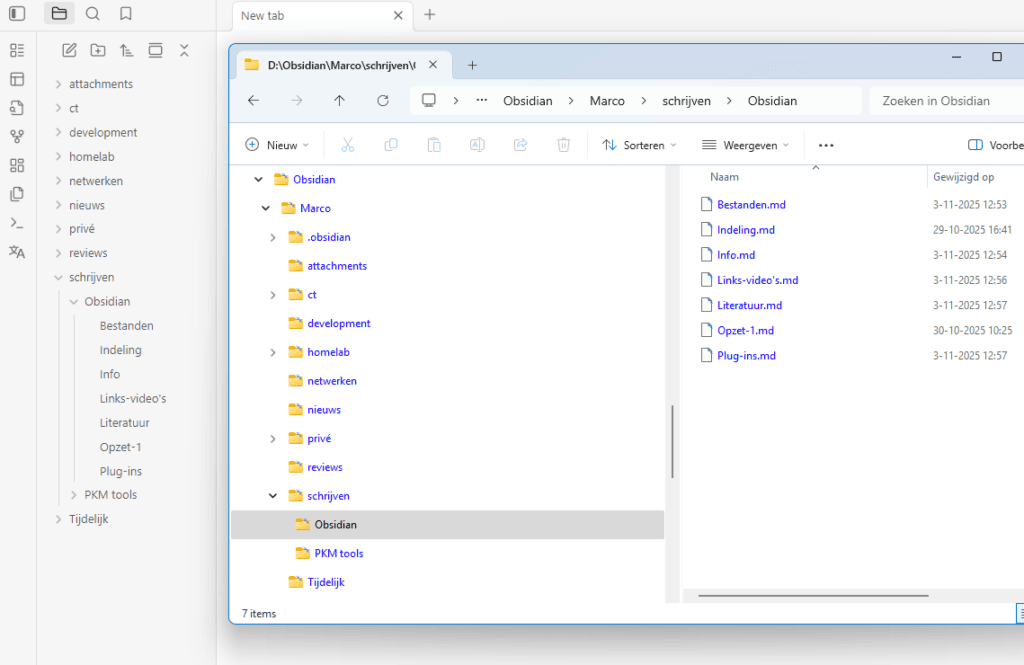
Task: Open the command palette ribbon icon
Action: click(x=17, y=223)
